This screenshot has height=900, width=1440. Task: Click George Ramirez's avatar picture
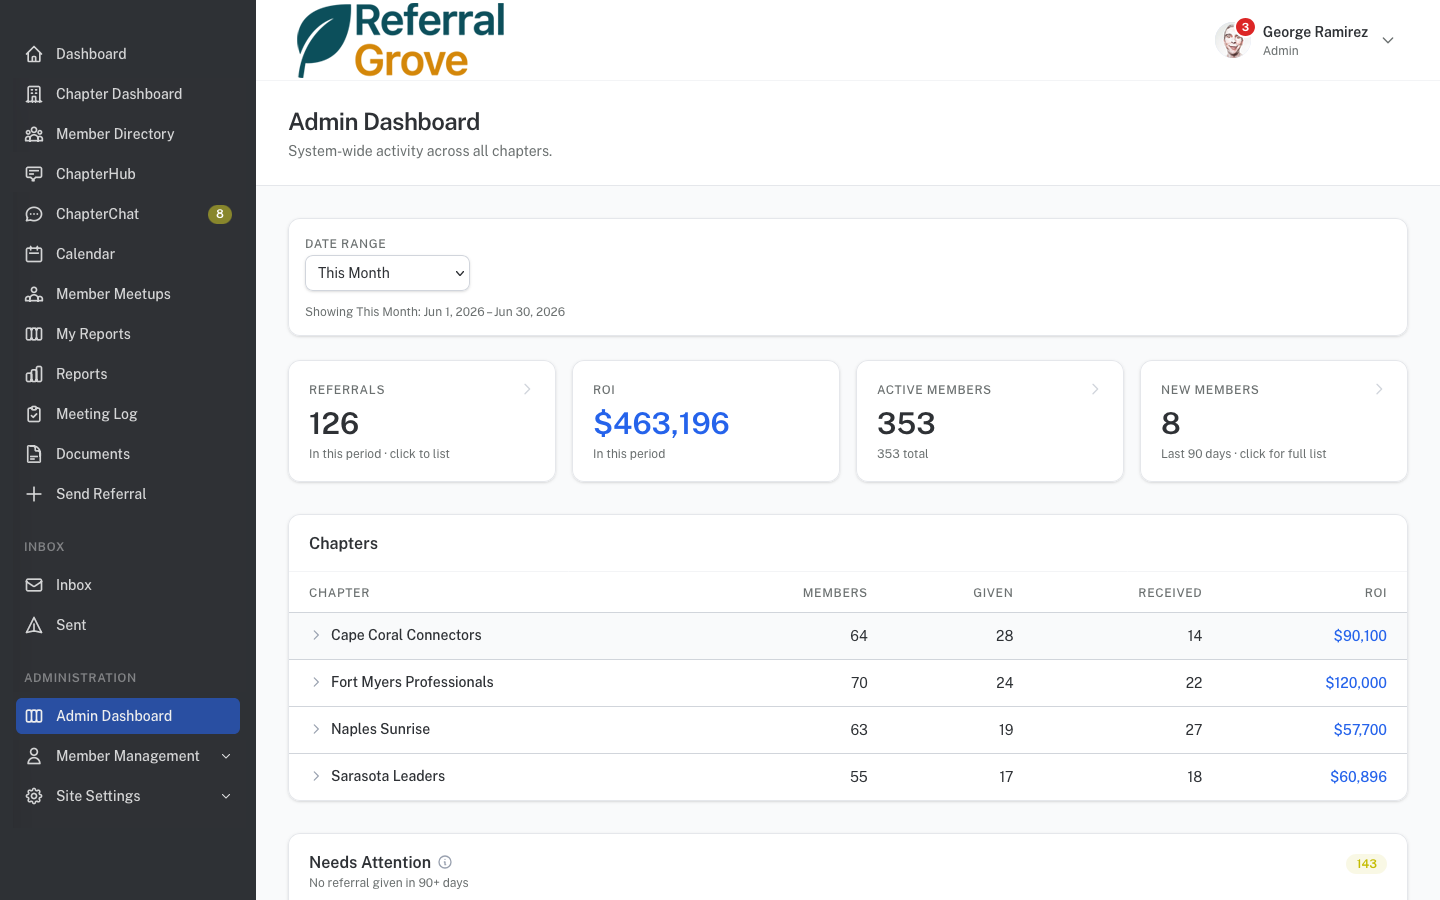(x=1233, y=40)
